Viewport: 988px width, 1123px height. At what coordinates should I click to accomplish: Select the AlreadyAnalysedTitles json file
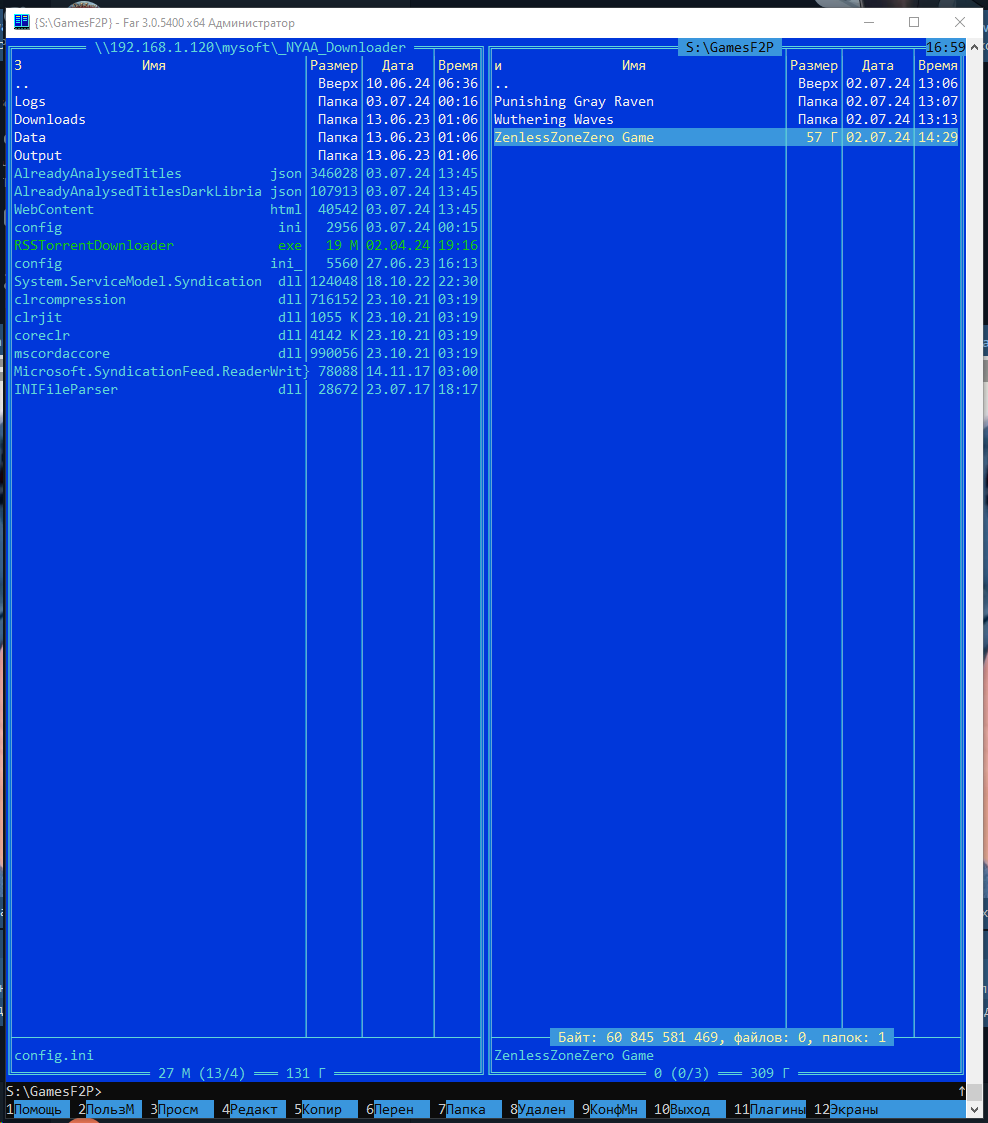coord(246,173)
